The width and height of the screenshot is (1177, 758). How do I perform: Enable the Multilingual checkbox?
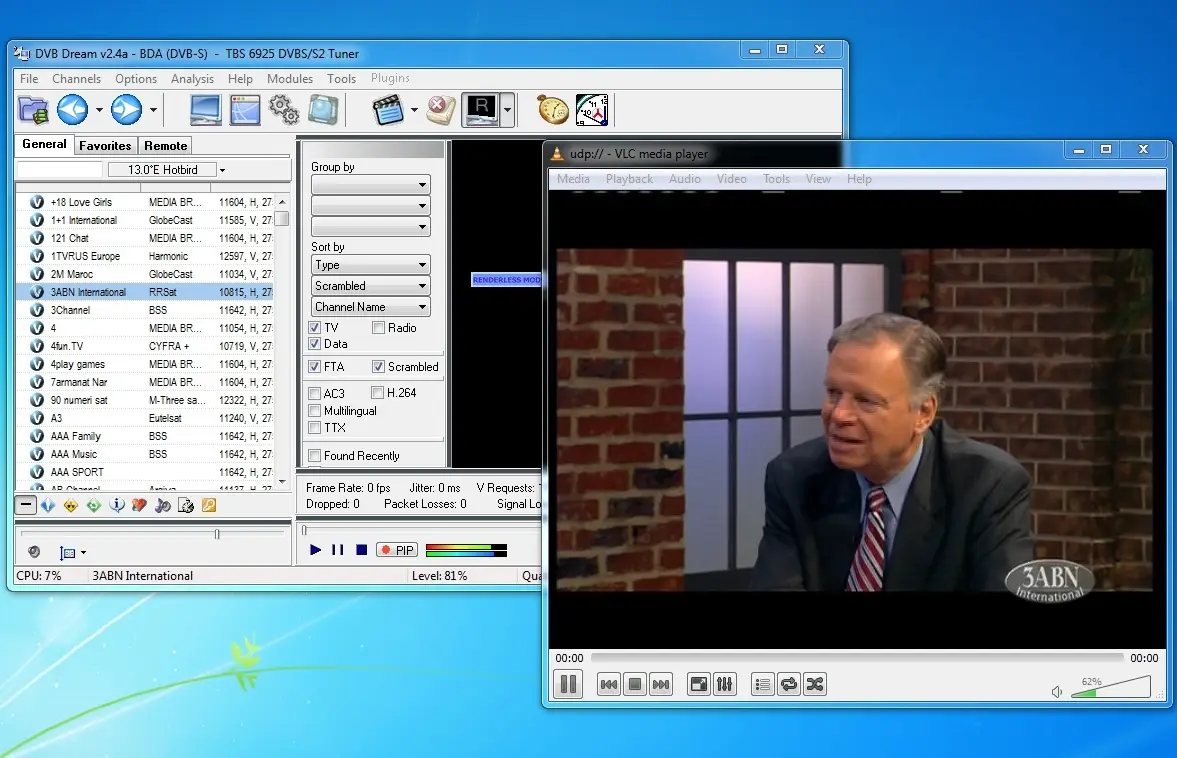(315, 411)
